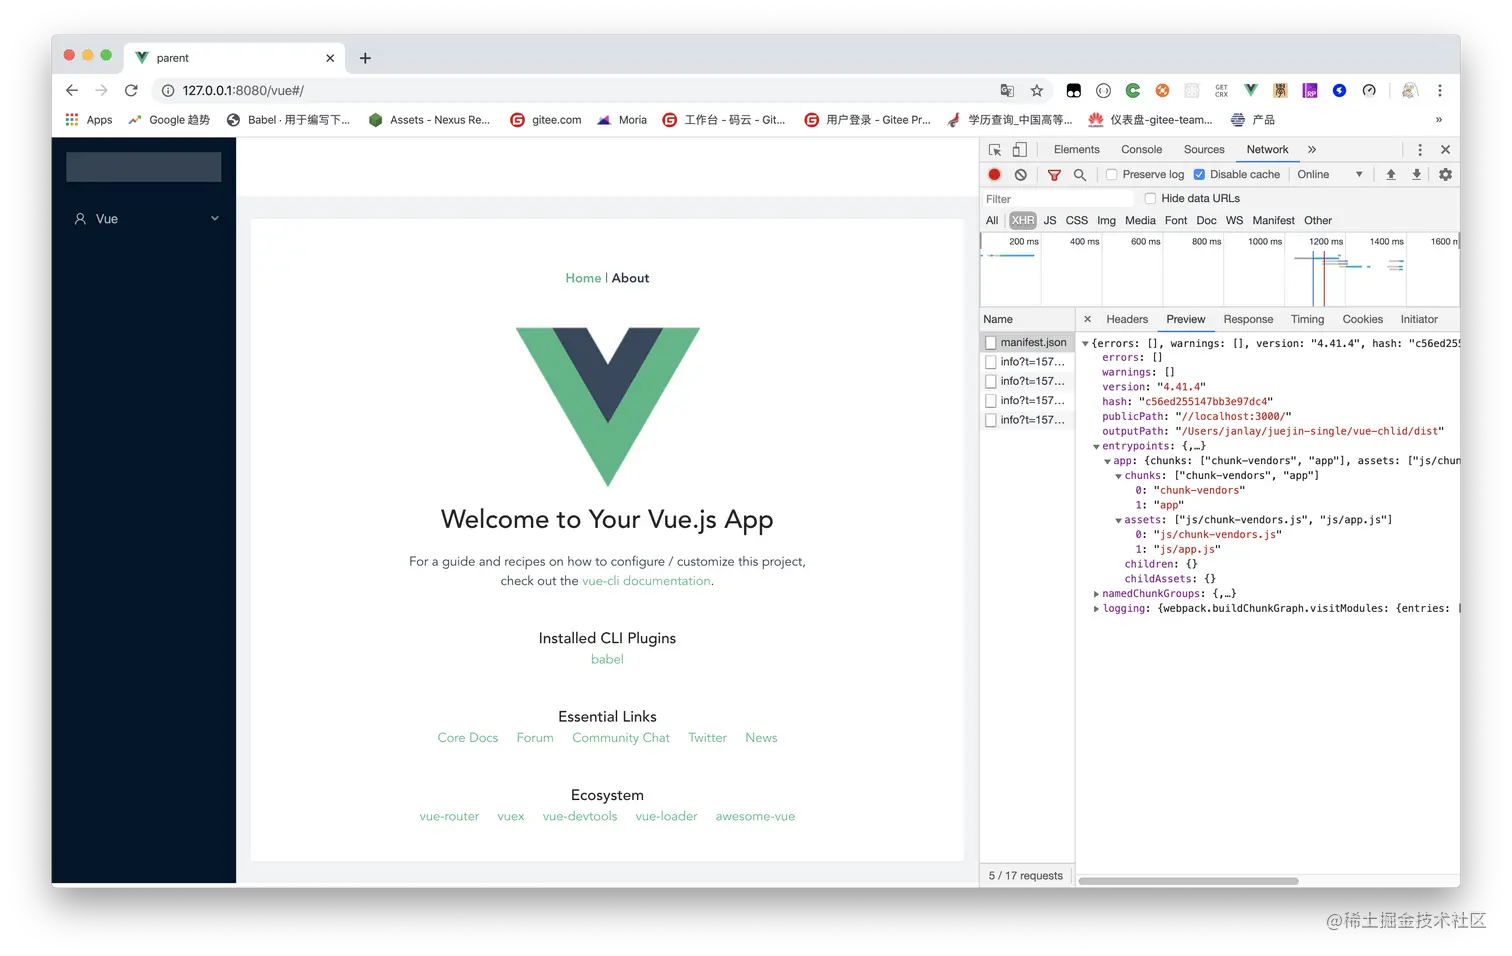Click the browser back arrow
This screenshot has width=1512, height=956.
[72, 90]
